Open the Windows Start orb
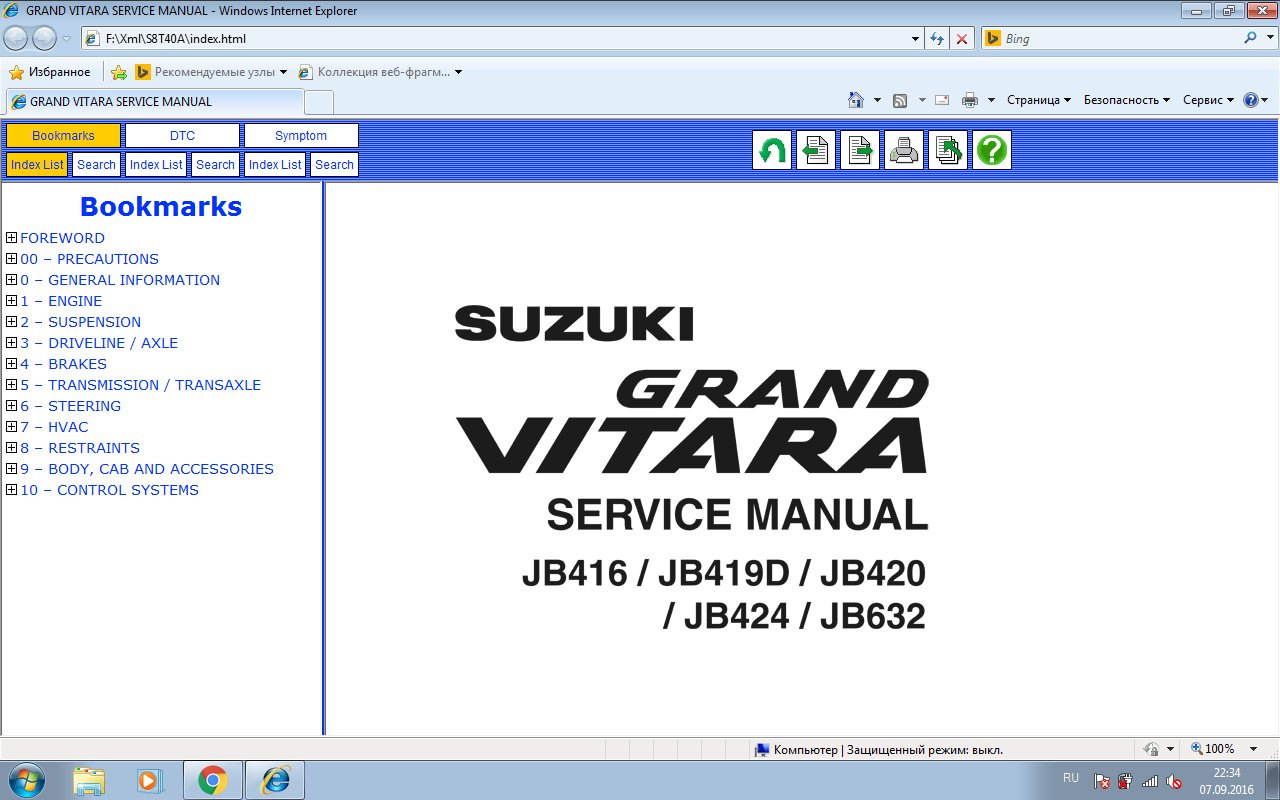 tap(26, 779)
